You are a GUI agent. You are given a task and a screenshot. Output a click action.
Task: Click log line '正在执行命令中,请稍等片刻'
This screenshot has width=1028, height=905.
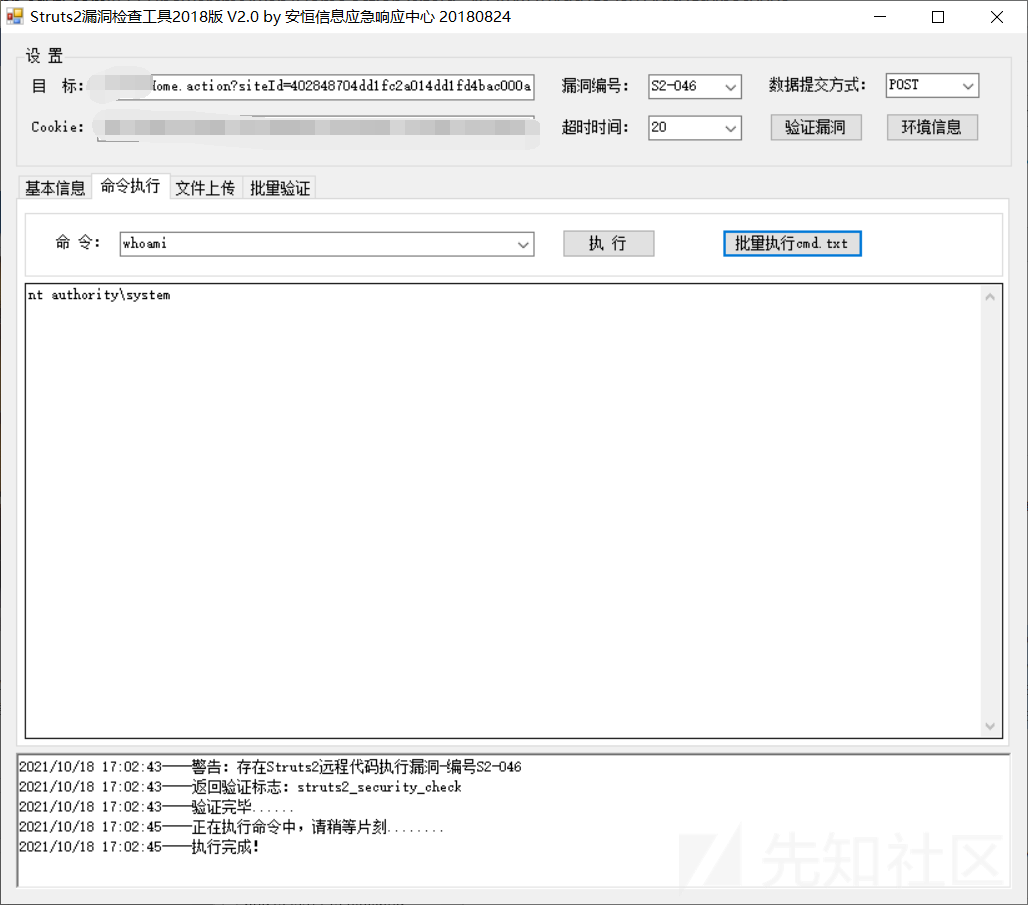pyautogui.click(x=231, y=827)
